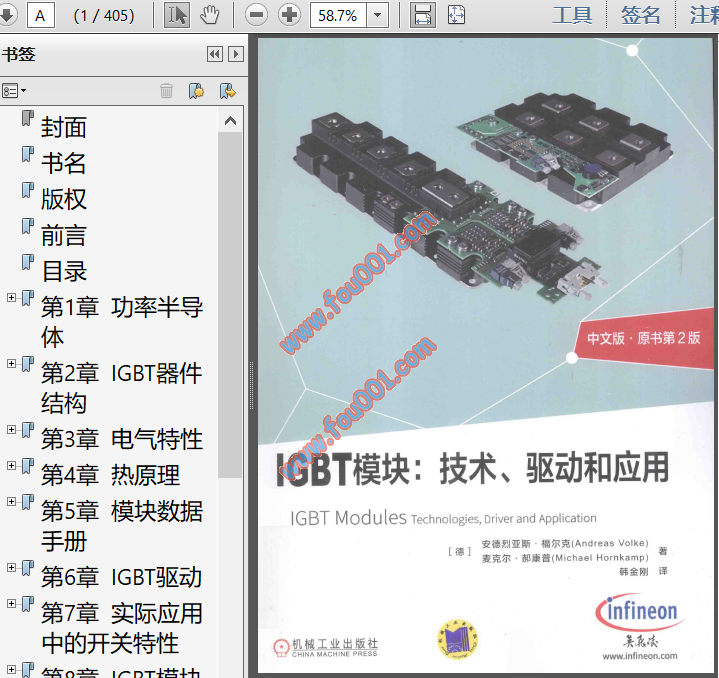Go to 前言 bookmark
Image resolution: width=719 pixels, height=678 pixels.
(64, 235)
